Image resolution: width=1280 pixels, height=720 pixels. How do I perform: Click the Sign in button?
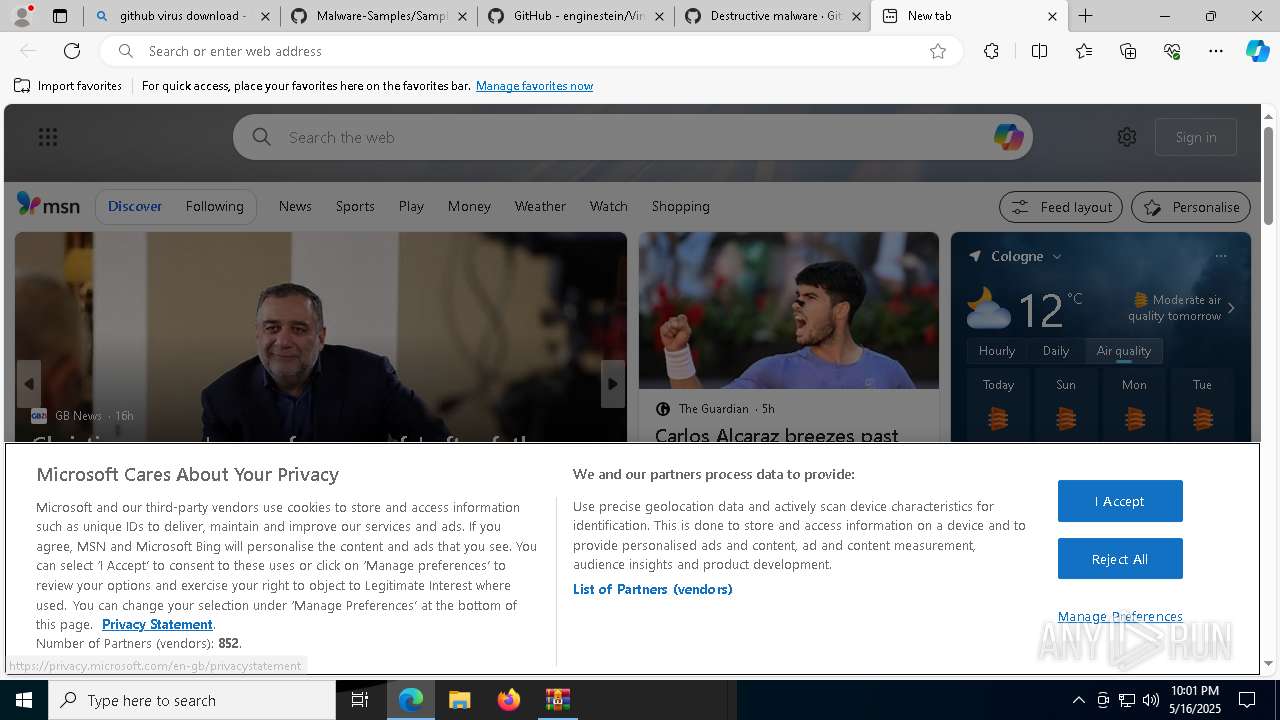(x=1196, y=137)
